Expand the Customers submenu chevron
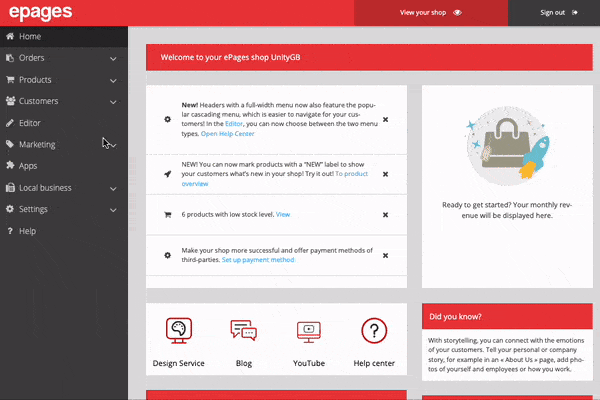 pyautogui.click(x=113, y=102)
